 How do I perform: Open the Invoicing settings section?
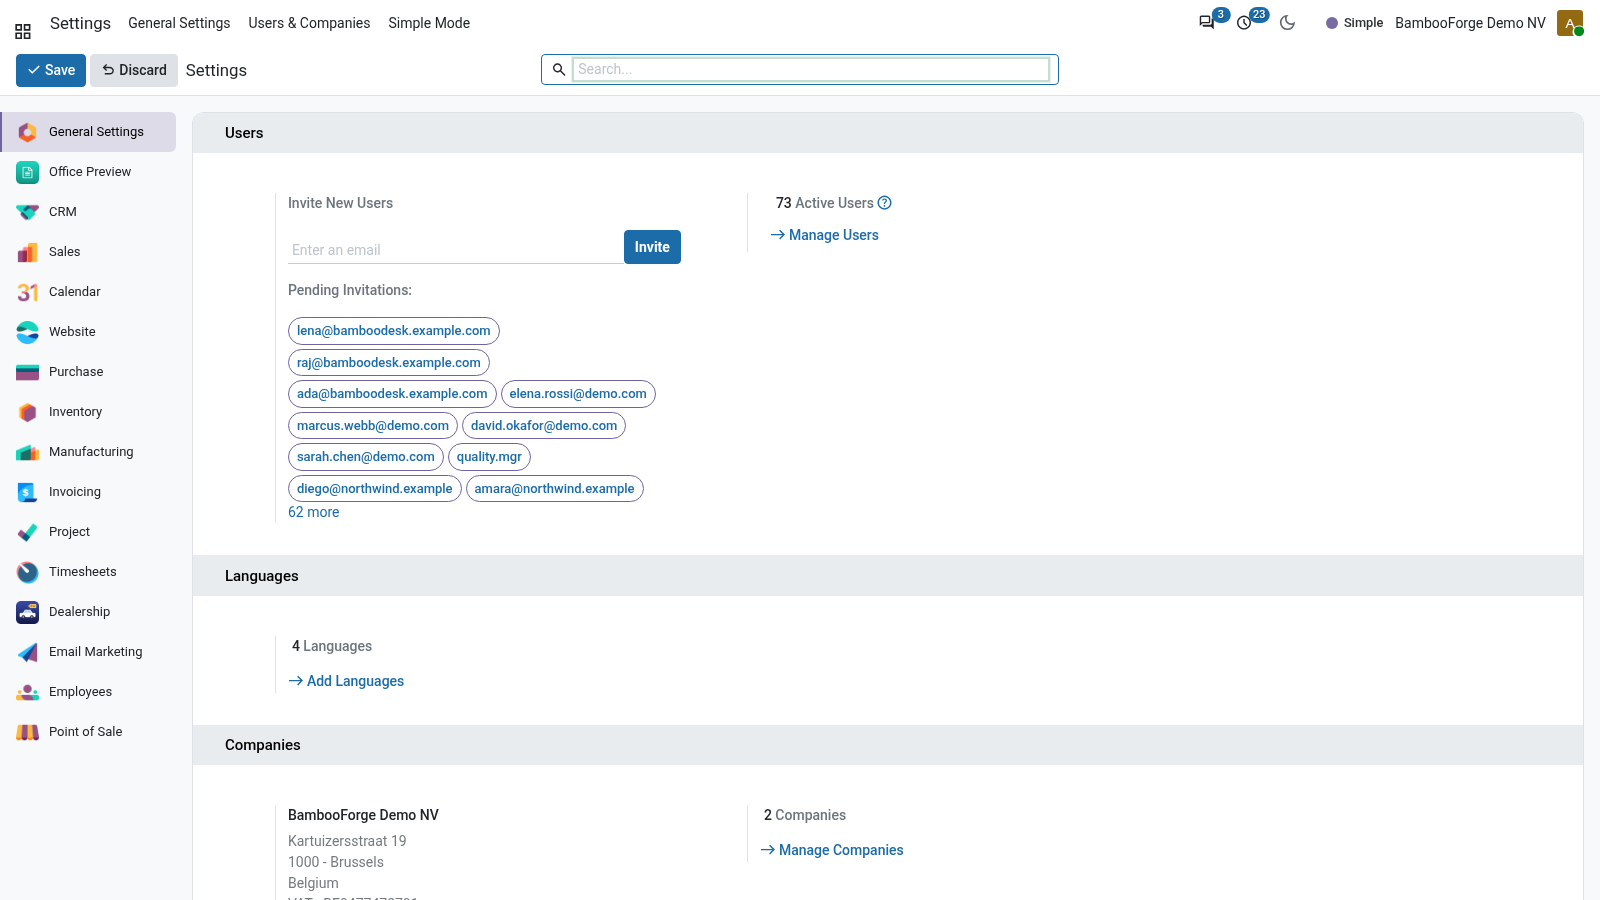coord(88,492)
